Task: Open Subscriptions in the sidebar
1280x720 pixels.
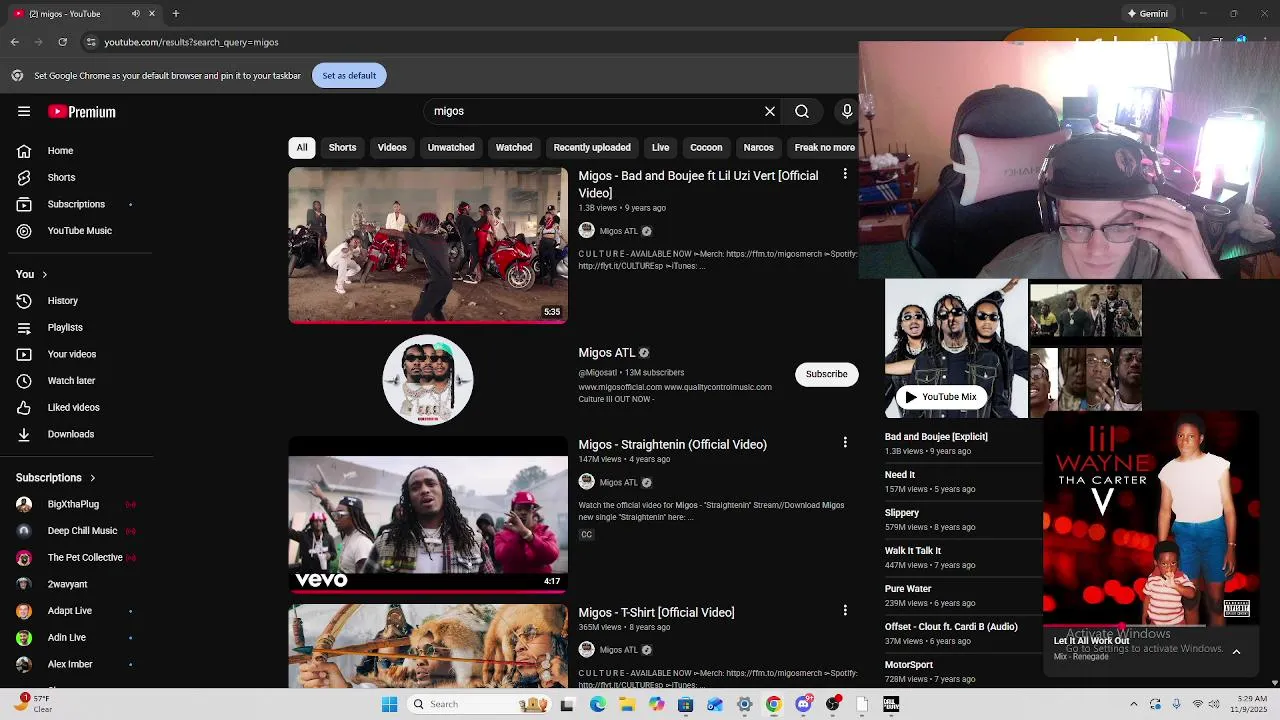Action: point(77,205)
